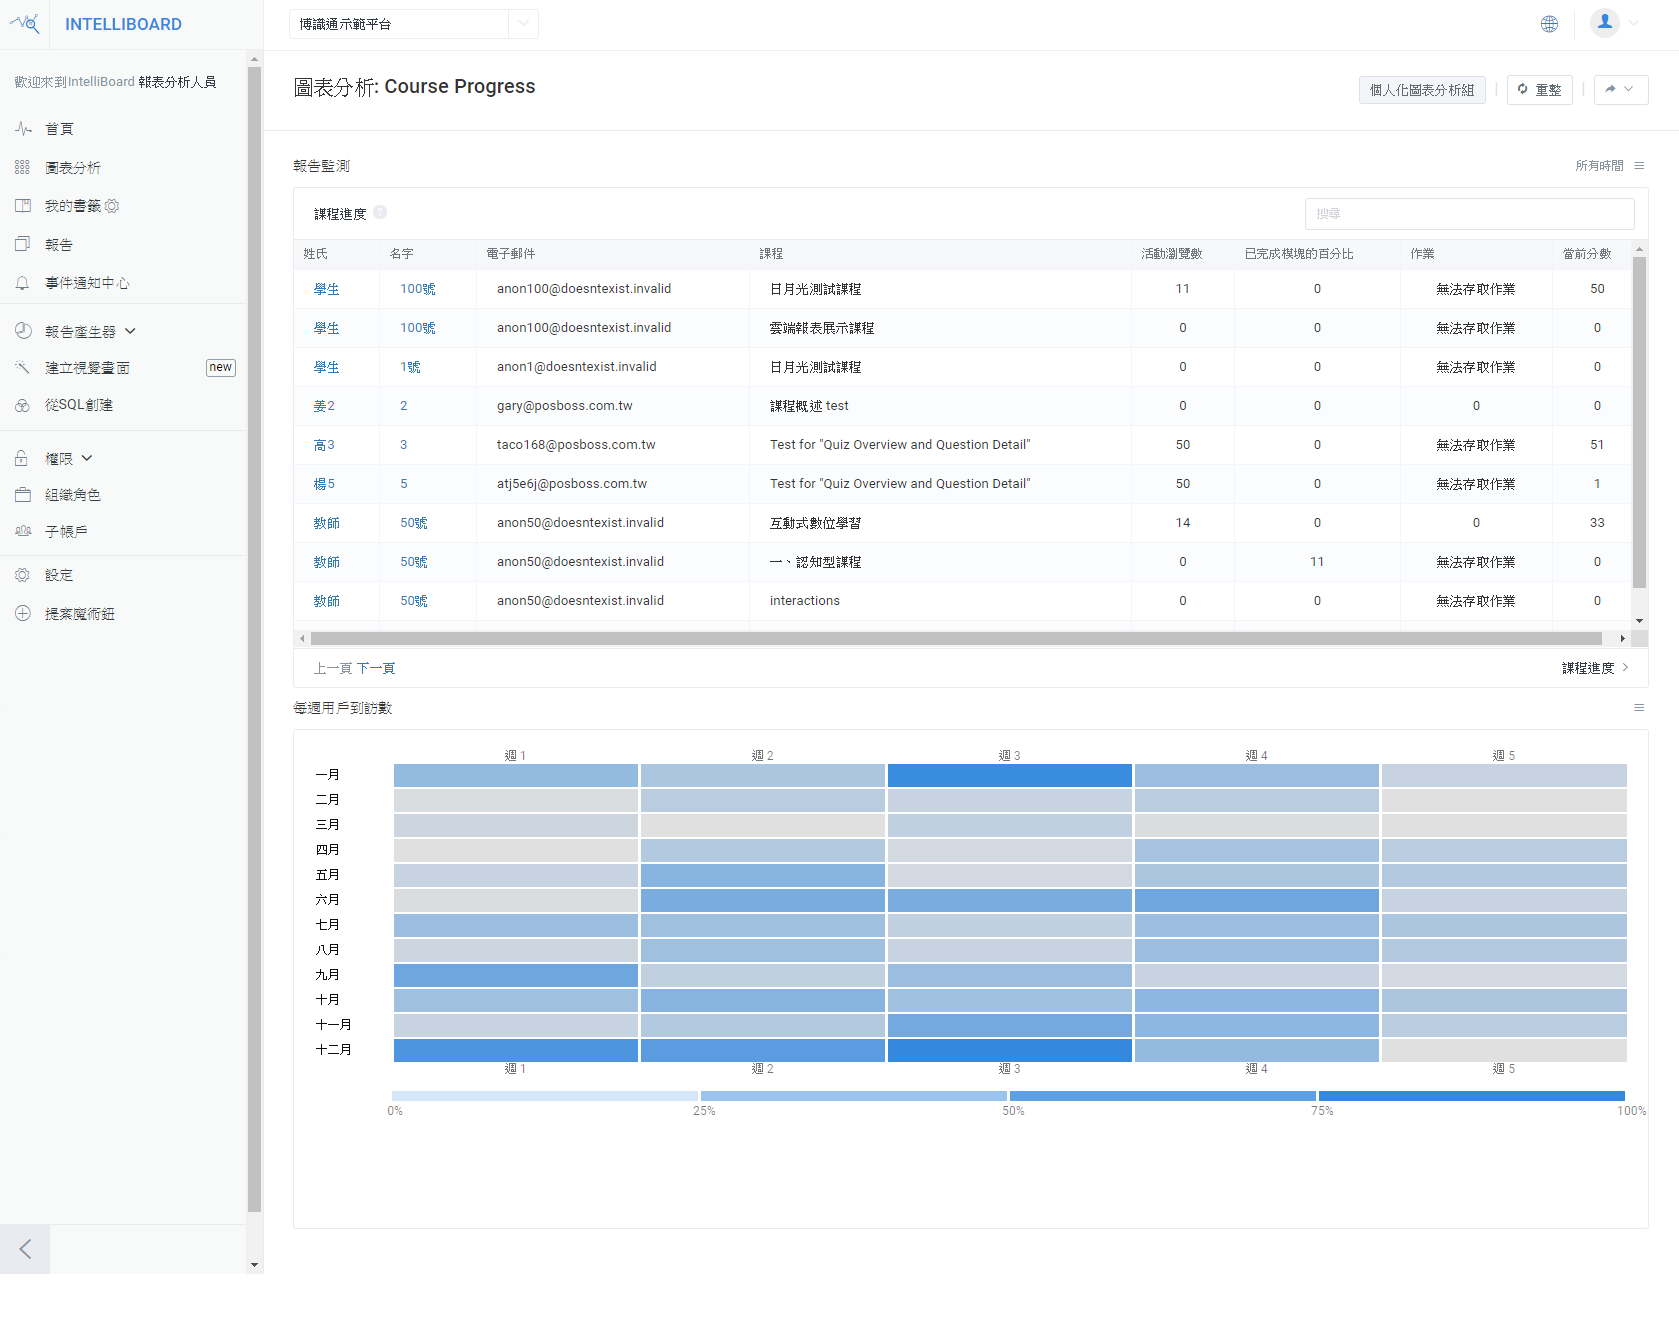
Task: Click the 事件通知中心 bell icon
Action: 23,283
